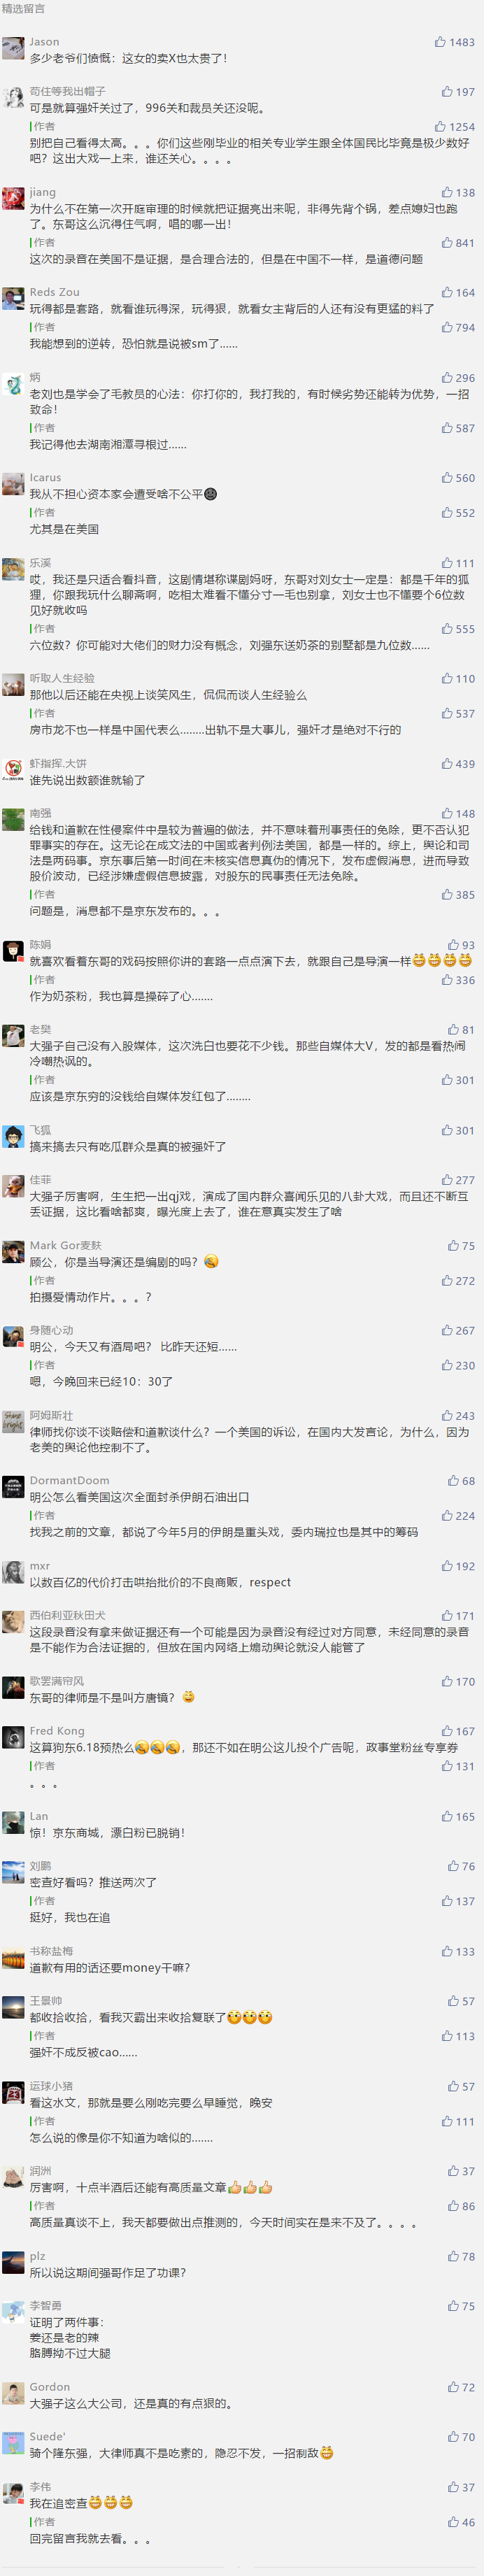Like the Reds Zou comment
This screenshot has height=2576, width=484.
point(447,292)
